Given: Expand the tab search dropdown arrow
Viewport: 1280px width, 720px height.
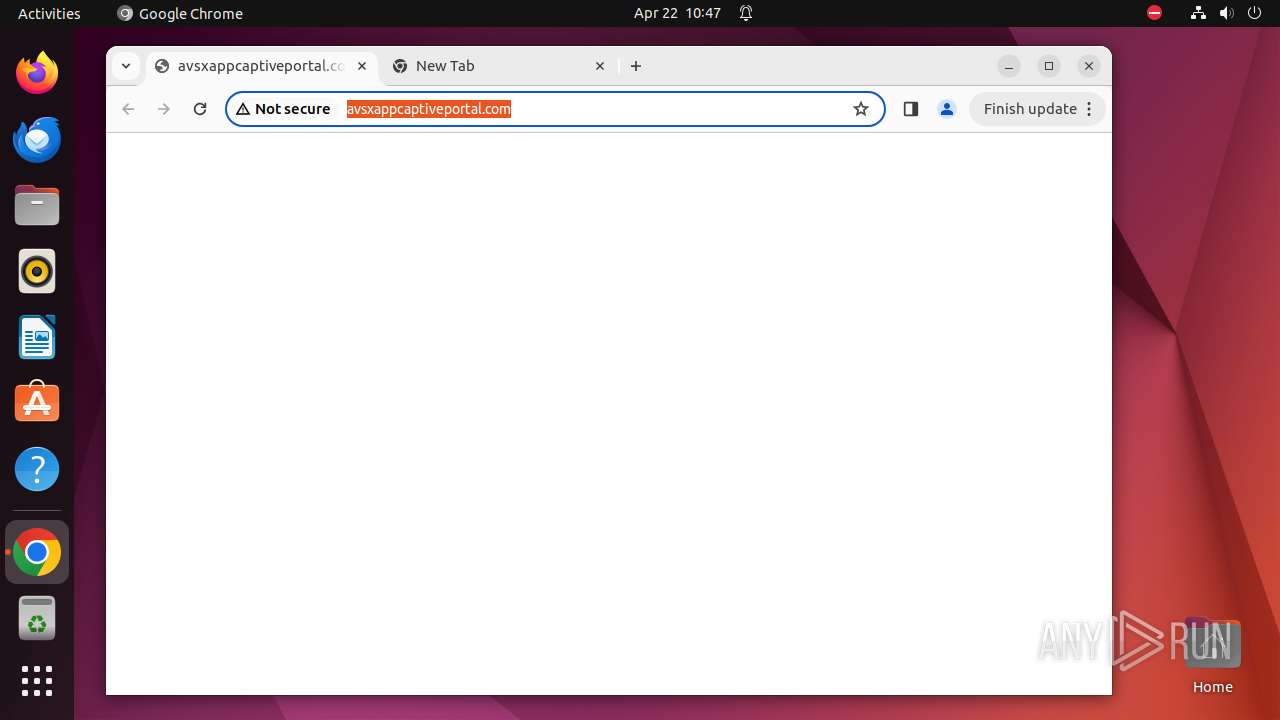Looking at the screenshot, I should [126, 66].
